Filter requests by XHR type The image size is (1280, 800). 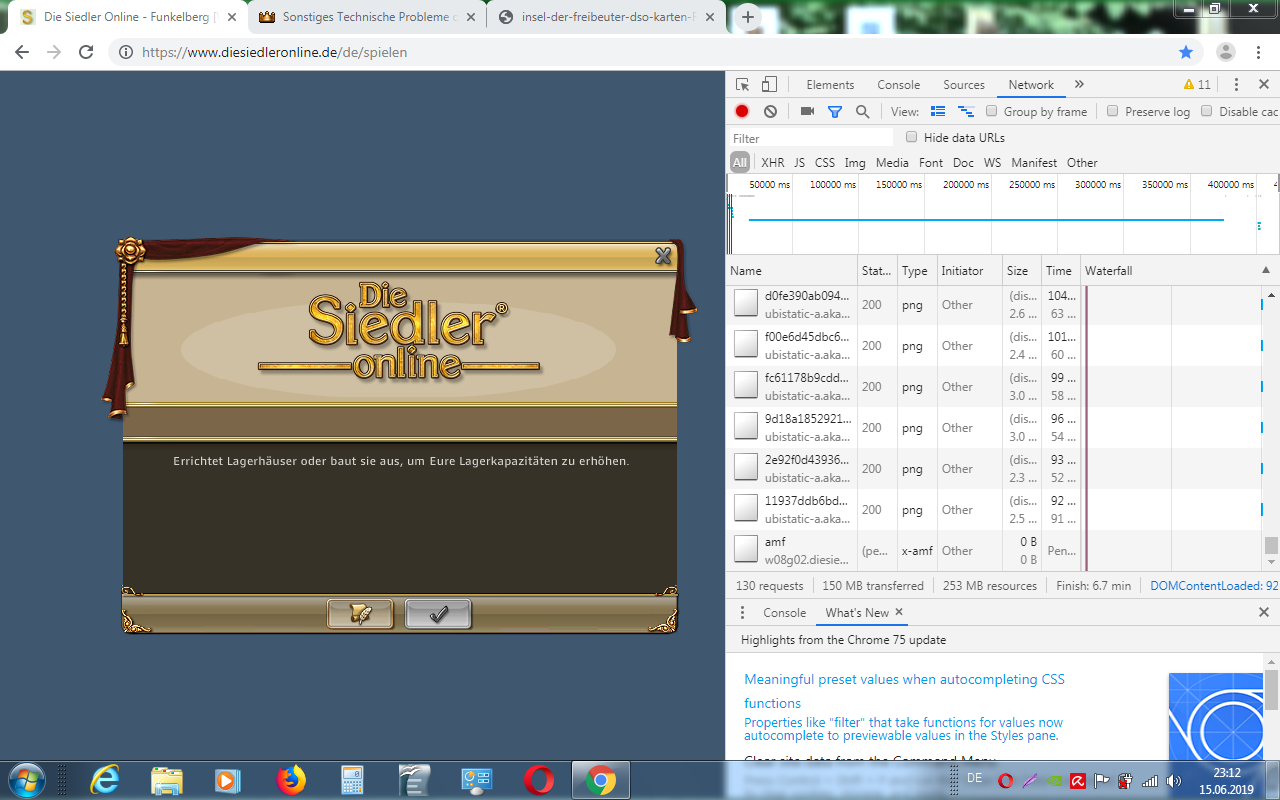(773, 163)
